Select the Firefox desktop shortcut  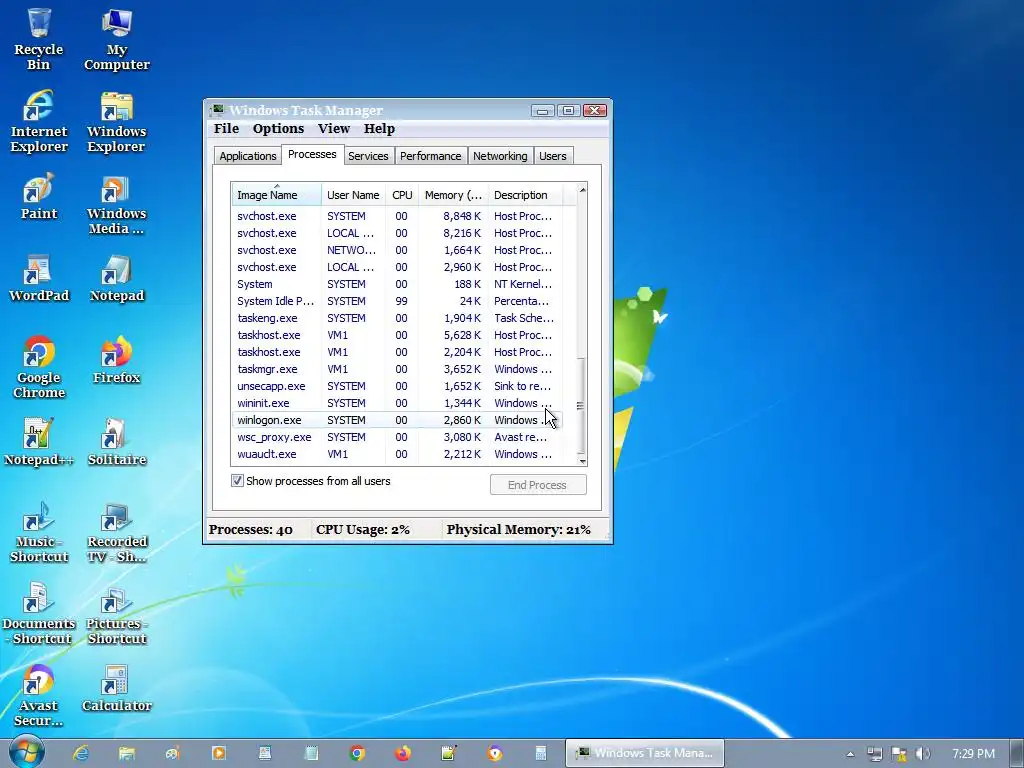(117, 359)
